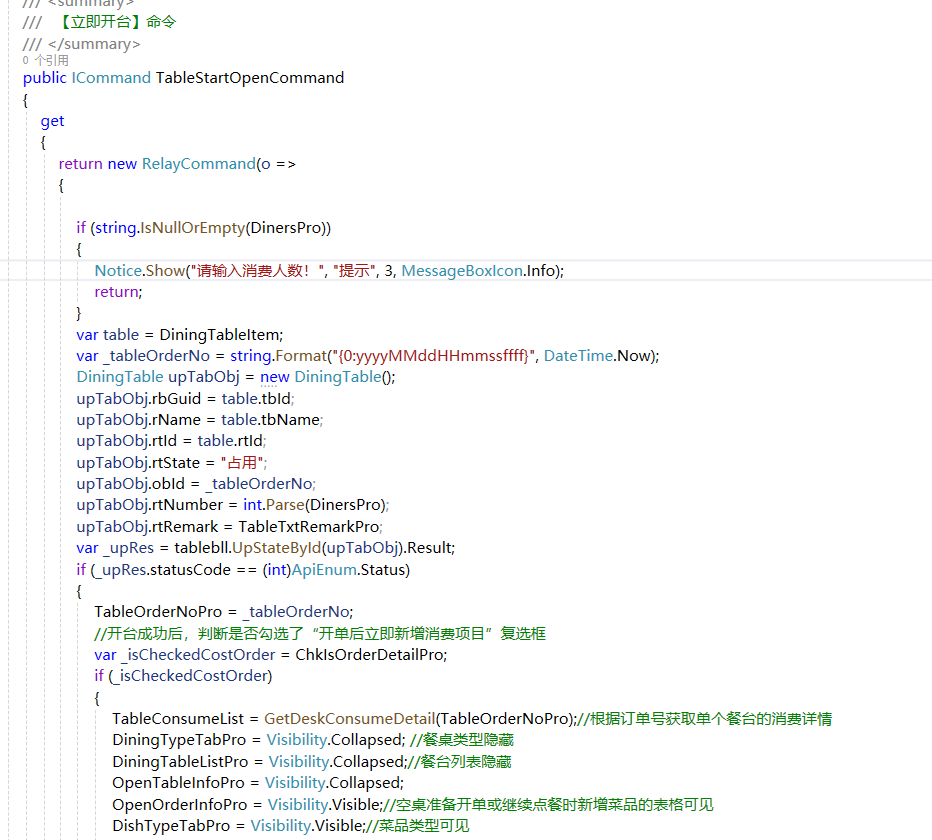Click GetDeskConsumeDetail method call
This screenshot has height=840, width=932.
[x=350, y=719]
